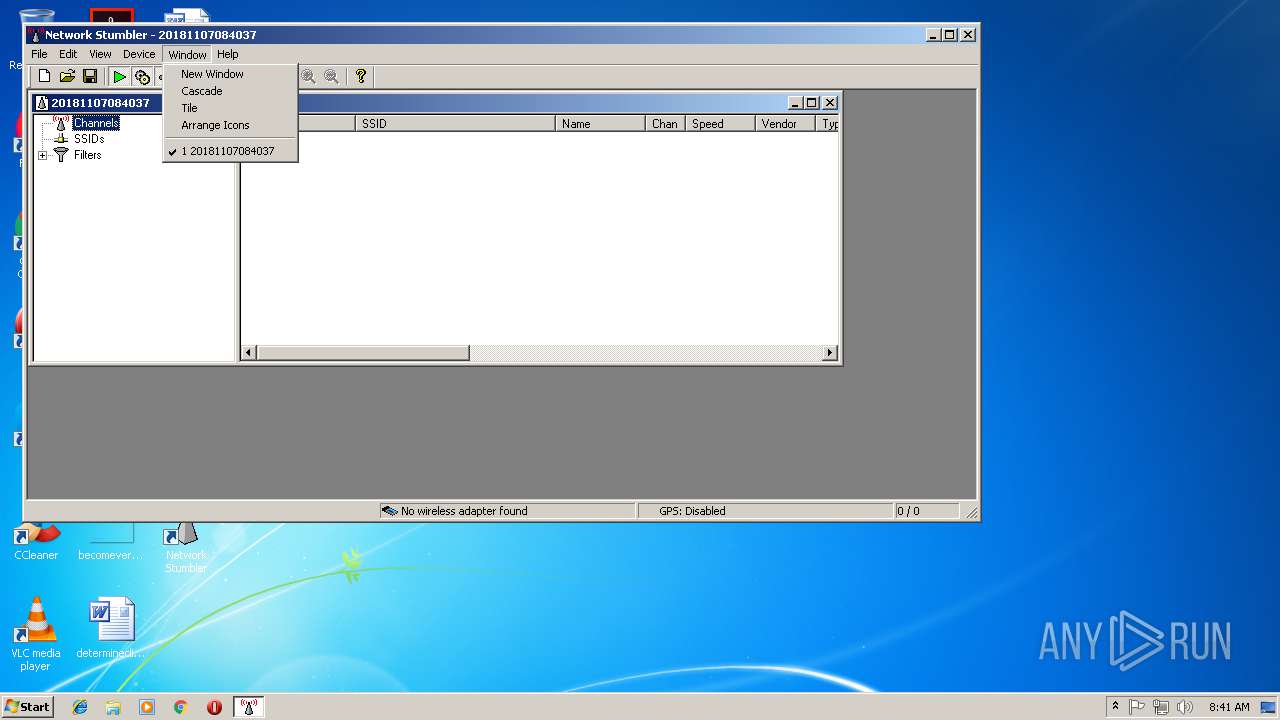This screenshot has width=1280, height=720.
Task: Click the Open file toolbar icon
Action: 67,77
